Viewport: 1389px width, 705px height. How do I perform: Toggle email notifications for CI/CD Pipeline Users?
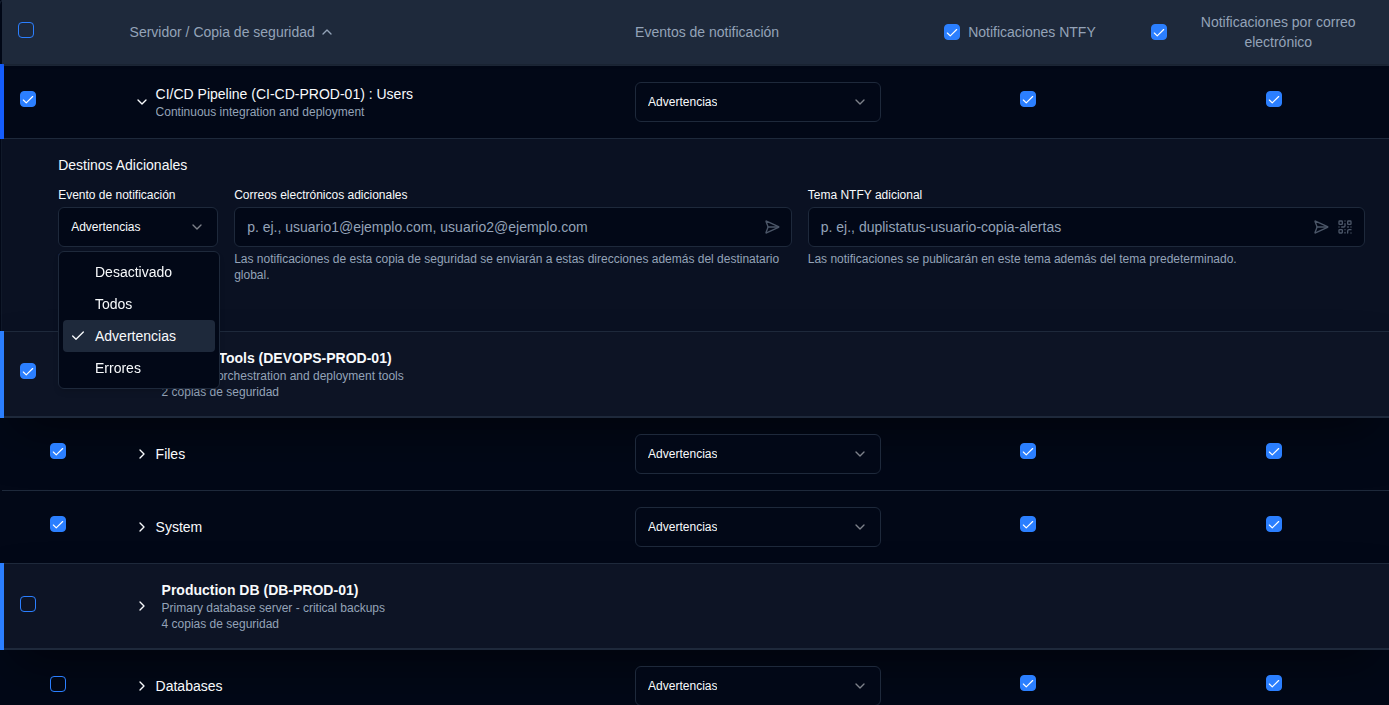(1274, 99)
